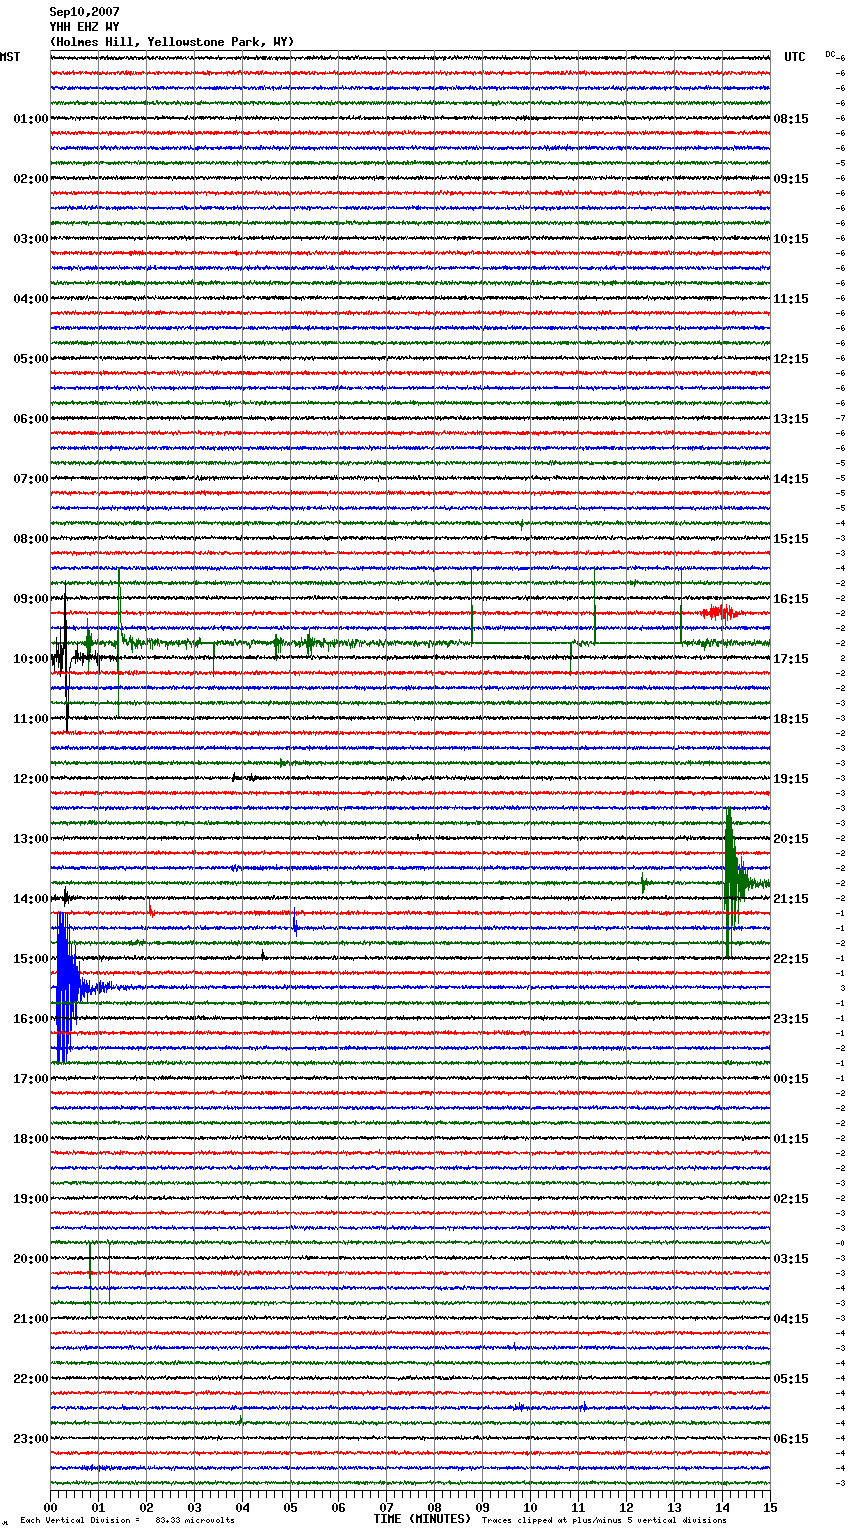Viewport: 850px width, 1534px height.
Task: Click minute tick '06' on the time axis
Action: 339,1507
